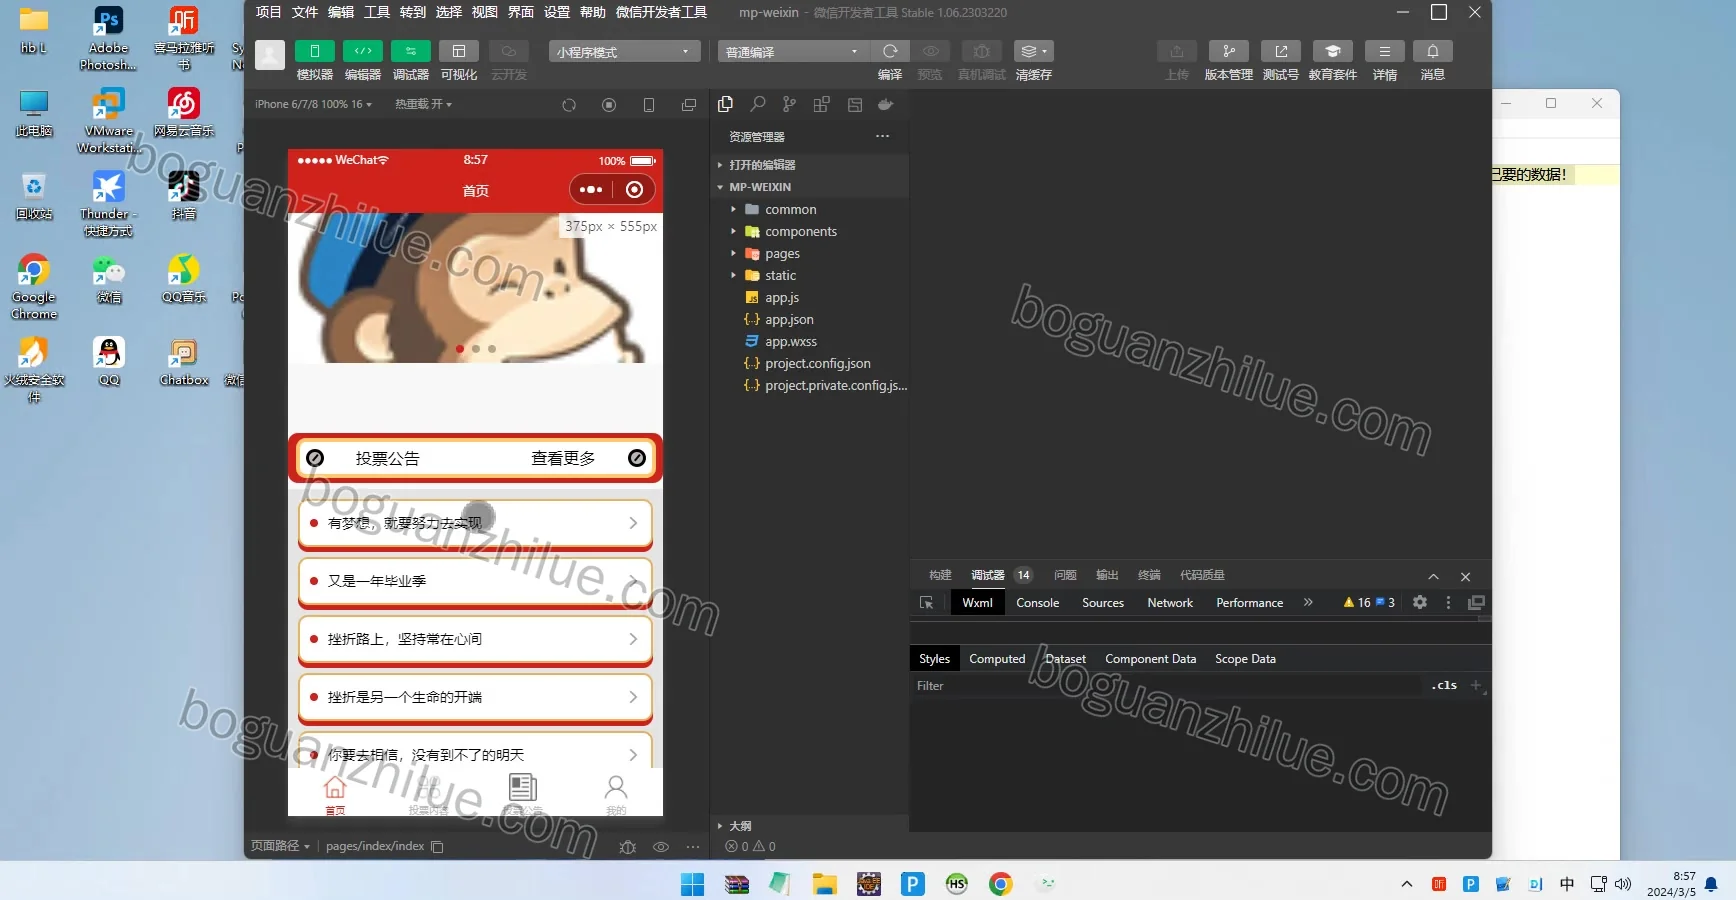Click the simulator refresh icon
The width and height of the screenshot is (1736, 900).
[x=569, y=105]
